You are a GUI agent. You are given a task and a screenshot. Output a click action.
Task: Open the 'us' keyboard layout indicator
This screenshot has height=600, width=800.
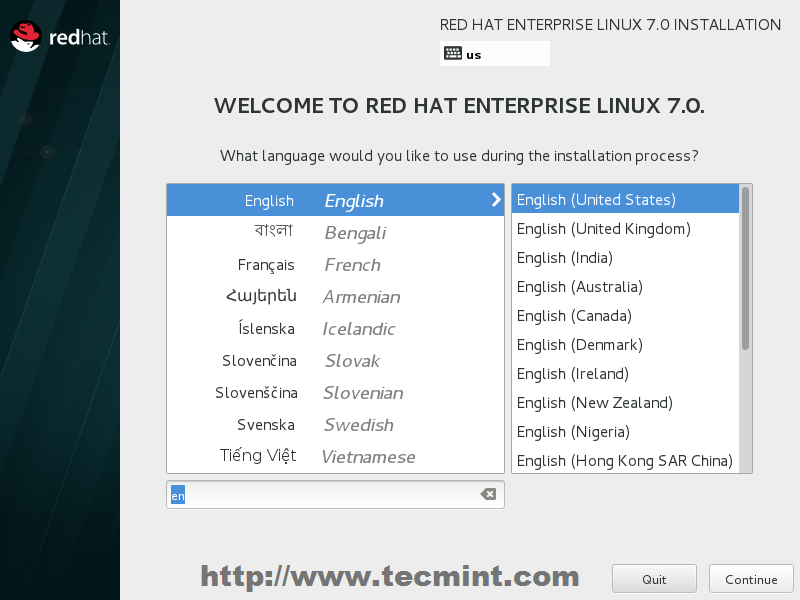494,54
